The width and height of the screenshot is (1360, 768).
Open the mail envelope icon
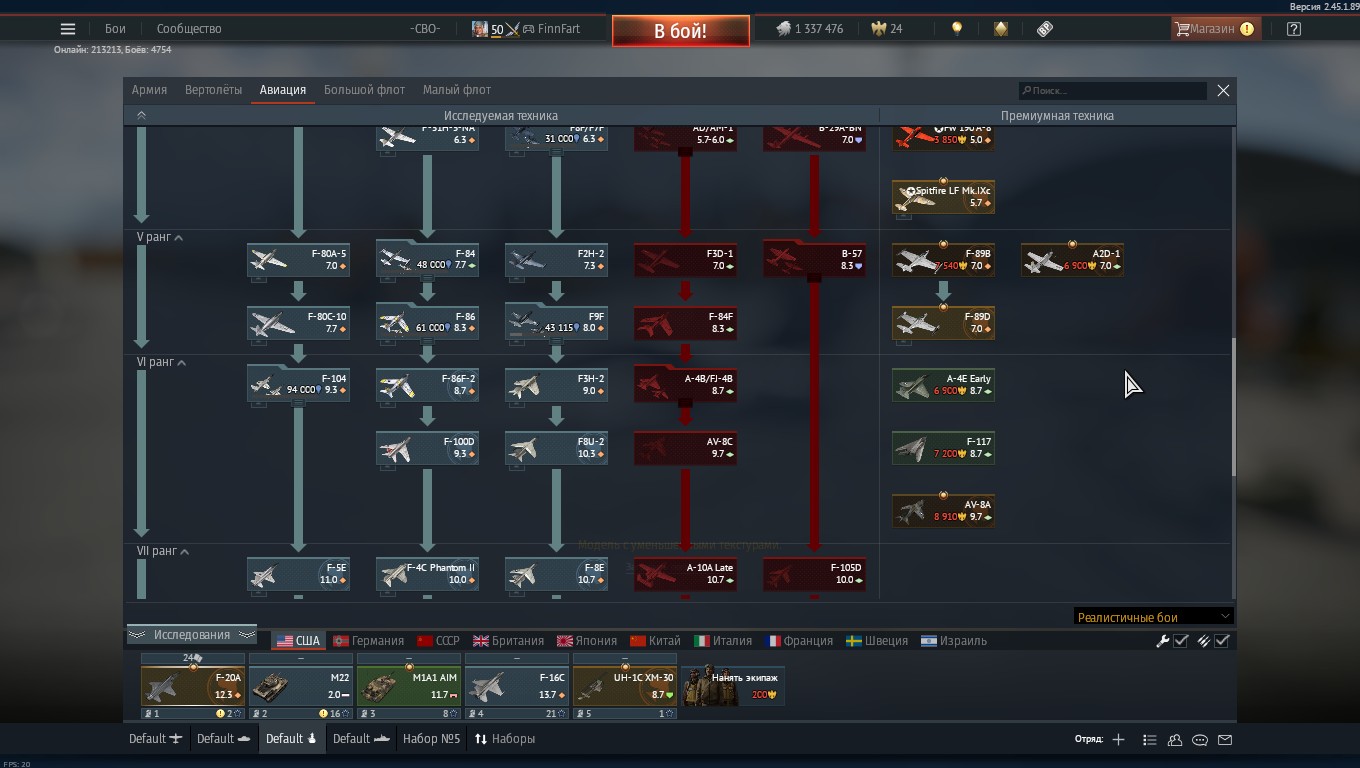click(x=1225, y=739)
